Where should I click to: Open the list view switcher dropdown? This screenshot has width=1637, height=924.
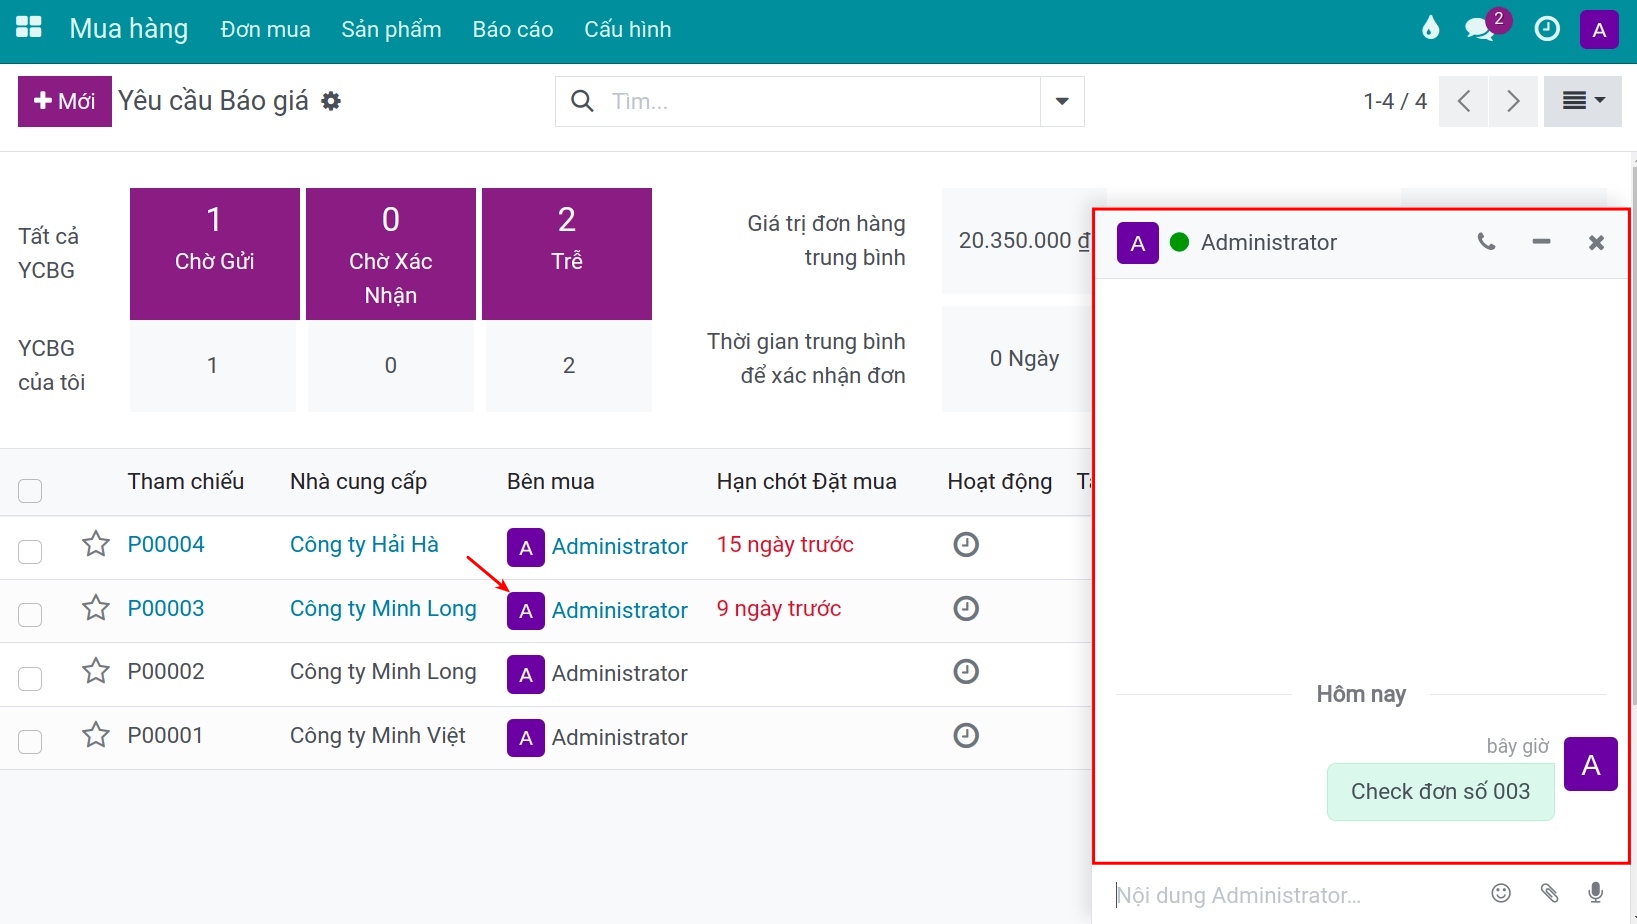(1583, 101)
